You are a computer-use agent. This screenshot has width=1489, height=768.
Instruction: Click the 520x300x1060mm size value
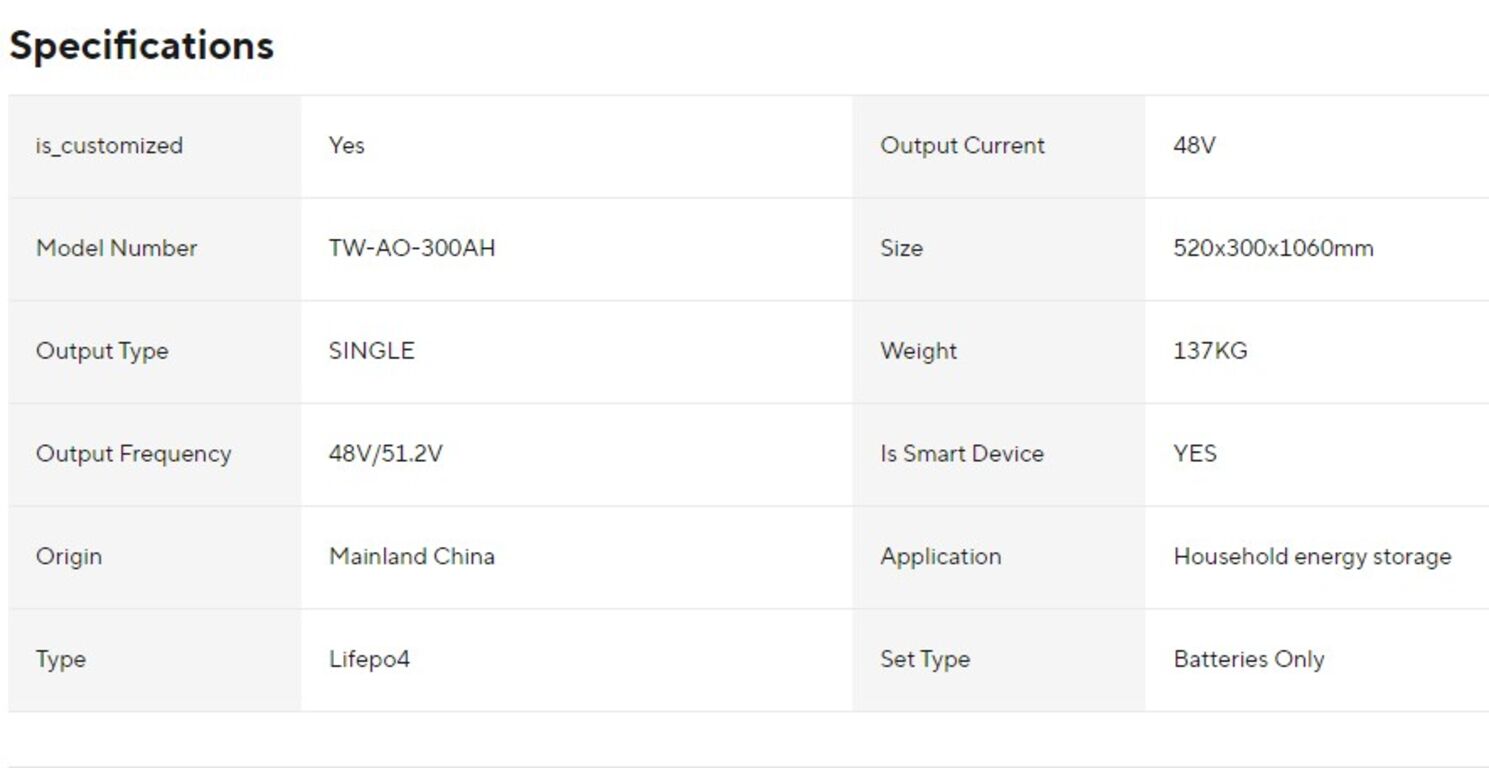(x=1273, y=248)
